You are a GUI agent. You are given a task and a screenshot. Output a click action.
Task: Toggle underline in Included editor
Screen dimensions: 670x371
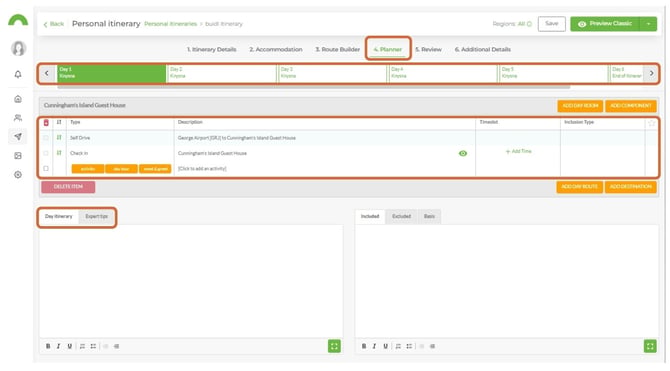(x=385, y=346)
